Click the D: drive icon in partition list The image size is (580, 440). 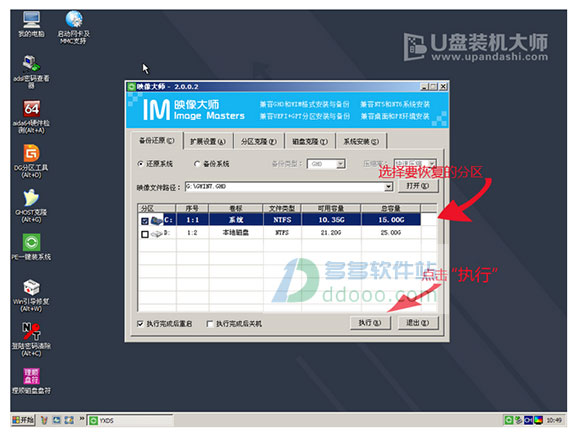[x=156, y=233]
